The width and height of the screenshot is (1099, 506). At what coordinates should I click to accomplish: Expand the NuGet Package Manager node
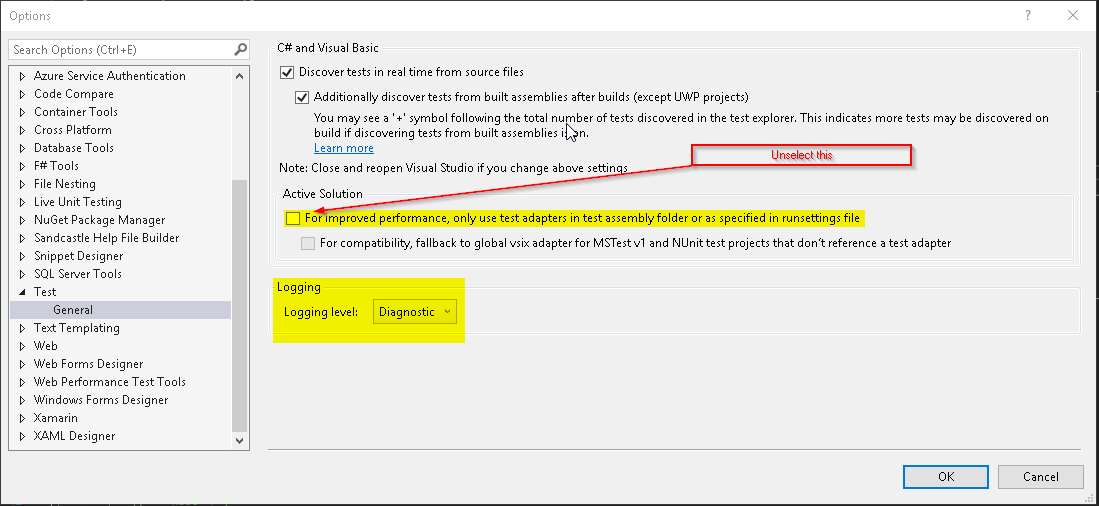click(22, 219)
